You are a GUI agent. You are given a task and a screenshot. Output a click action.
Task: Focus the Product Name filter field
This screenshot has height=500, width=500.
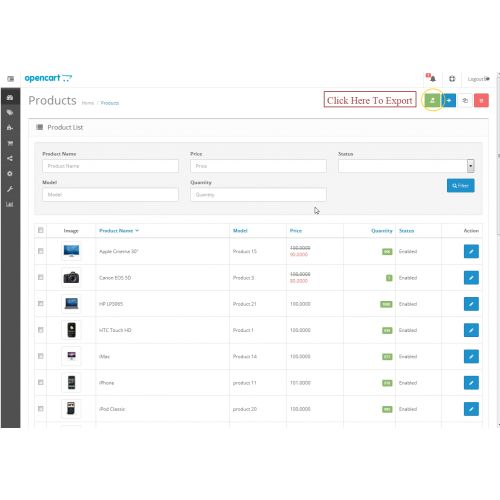pos(110,166)
